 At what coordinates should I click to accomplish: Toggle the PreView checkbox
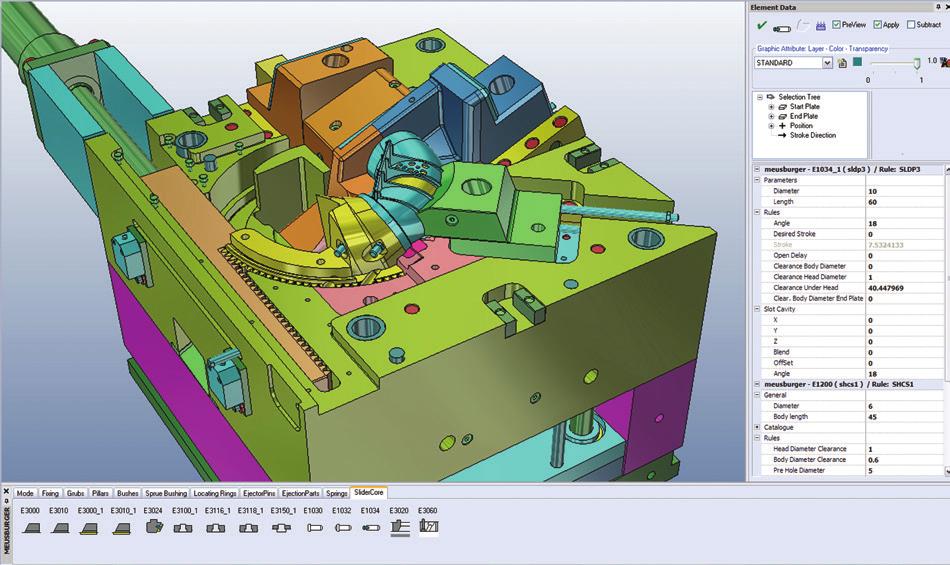pyautogui.click(x=836, y=25)
